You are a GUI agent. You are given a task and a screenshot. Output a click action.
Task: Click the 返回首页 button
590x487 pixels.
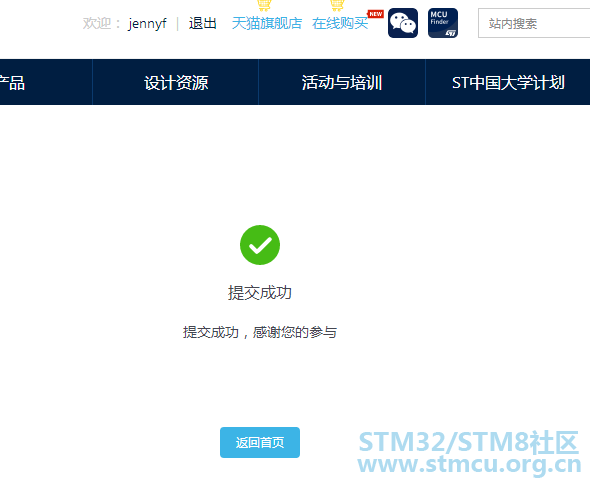point(260,442)
